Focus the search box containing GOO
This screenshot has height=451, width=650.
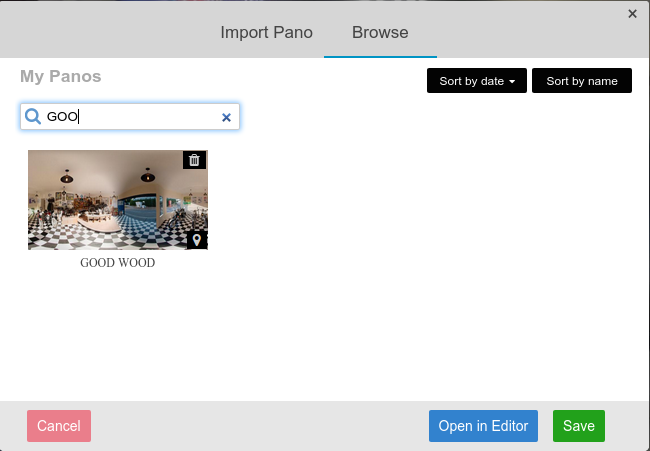coord(130,116)
